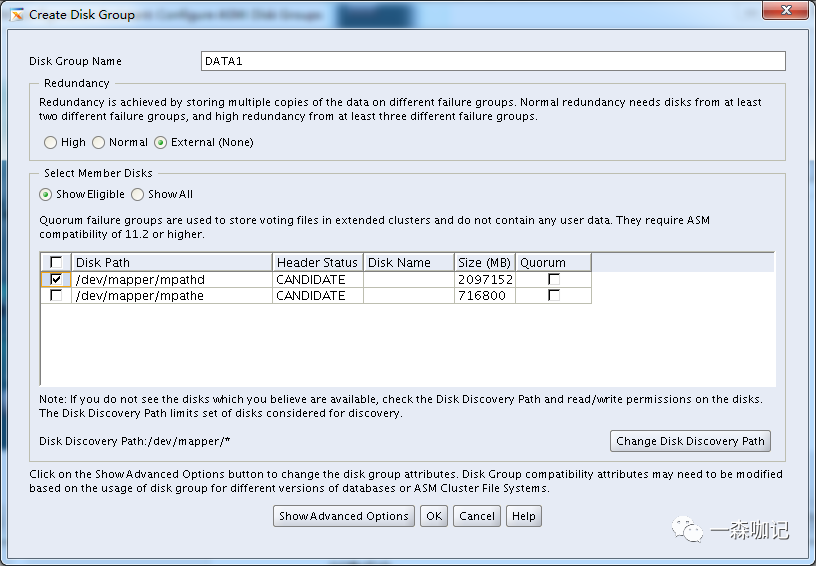Click the 716800 size cell
Screen dimensions: 816x566
click(484, 295)
